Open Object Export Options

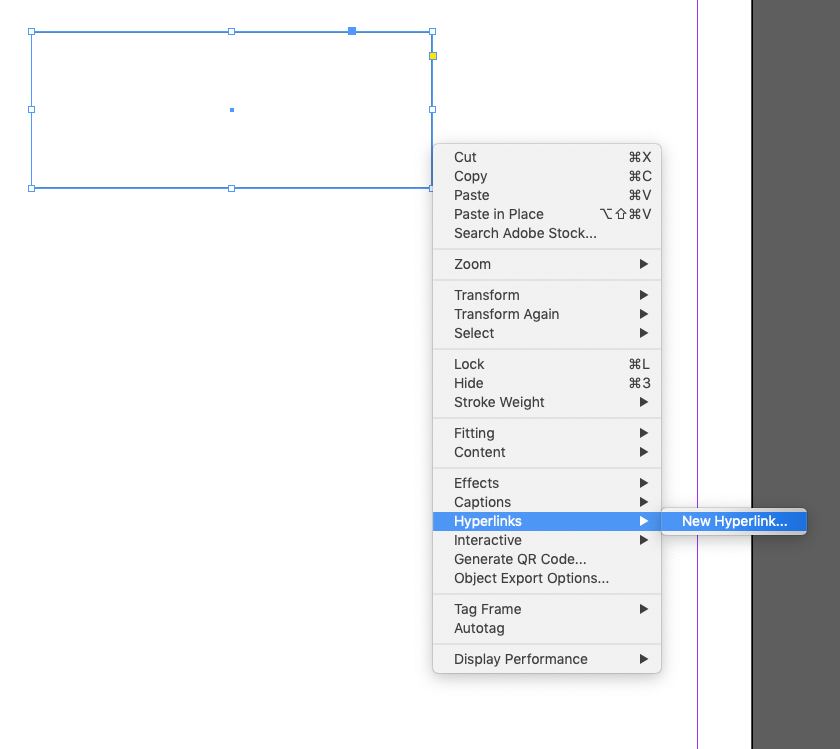(x=531, y=578)
